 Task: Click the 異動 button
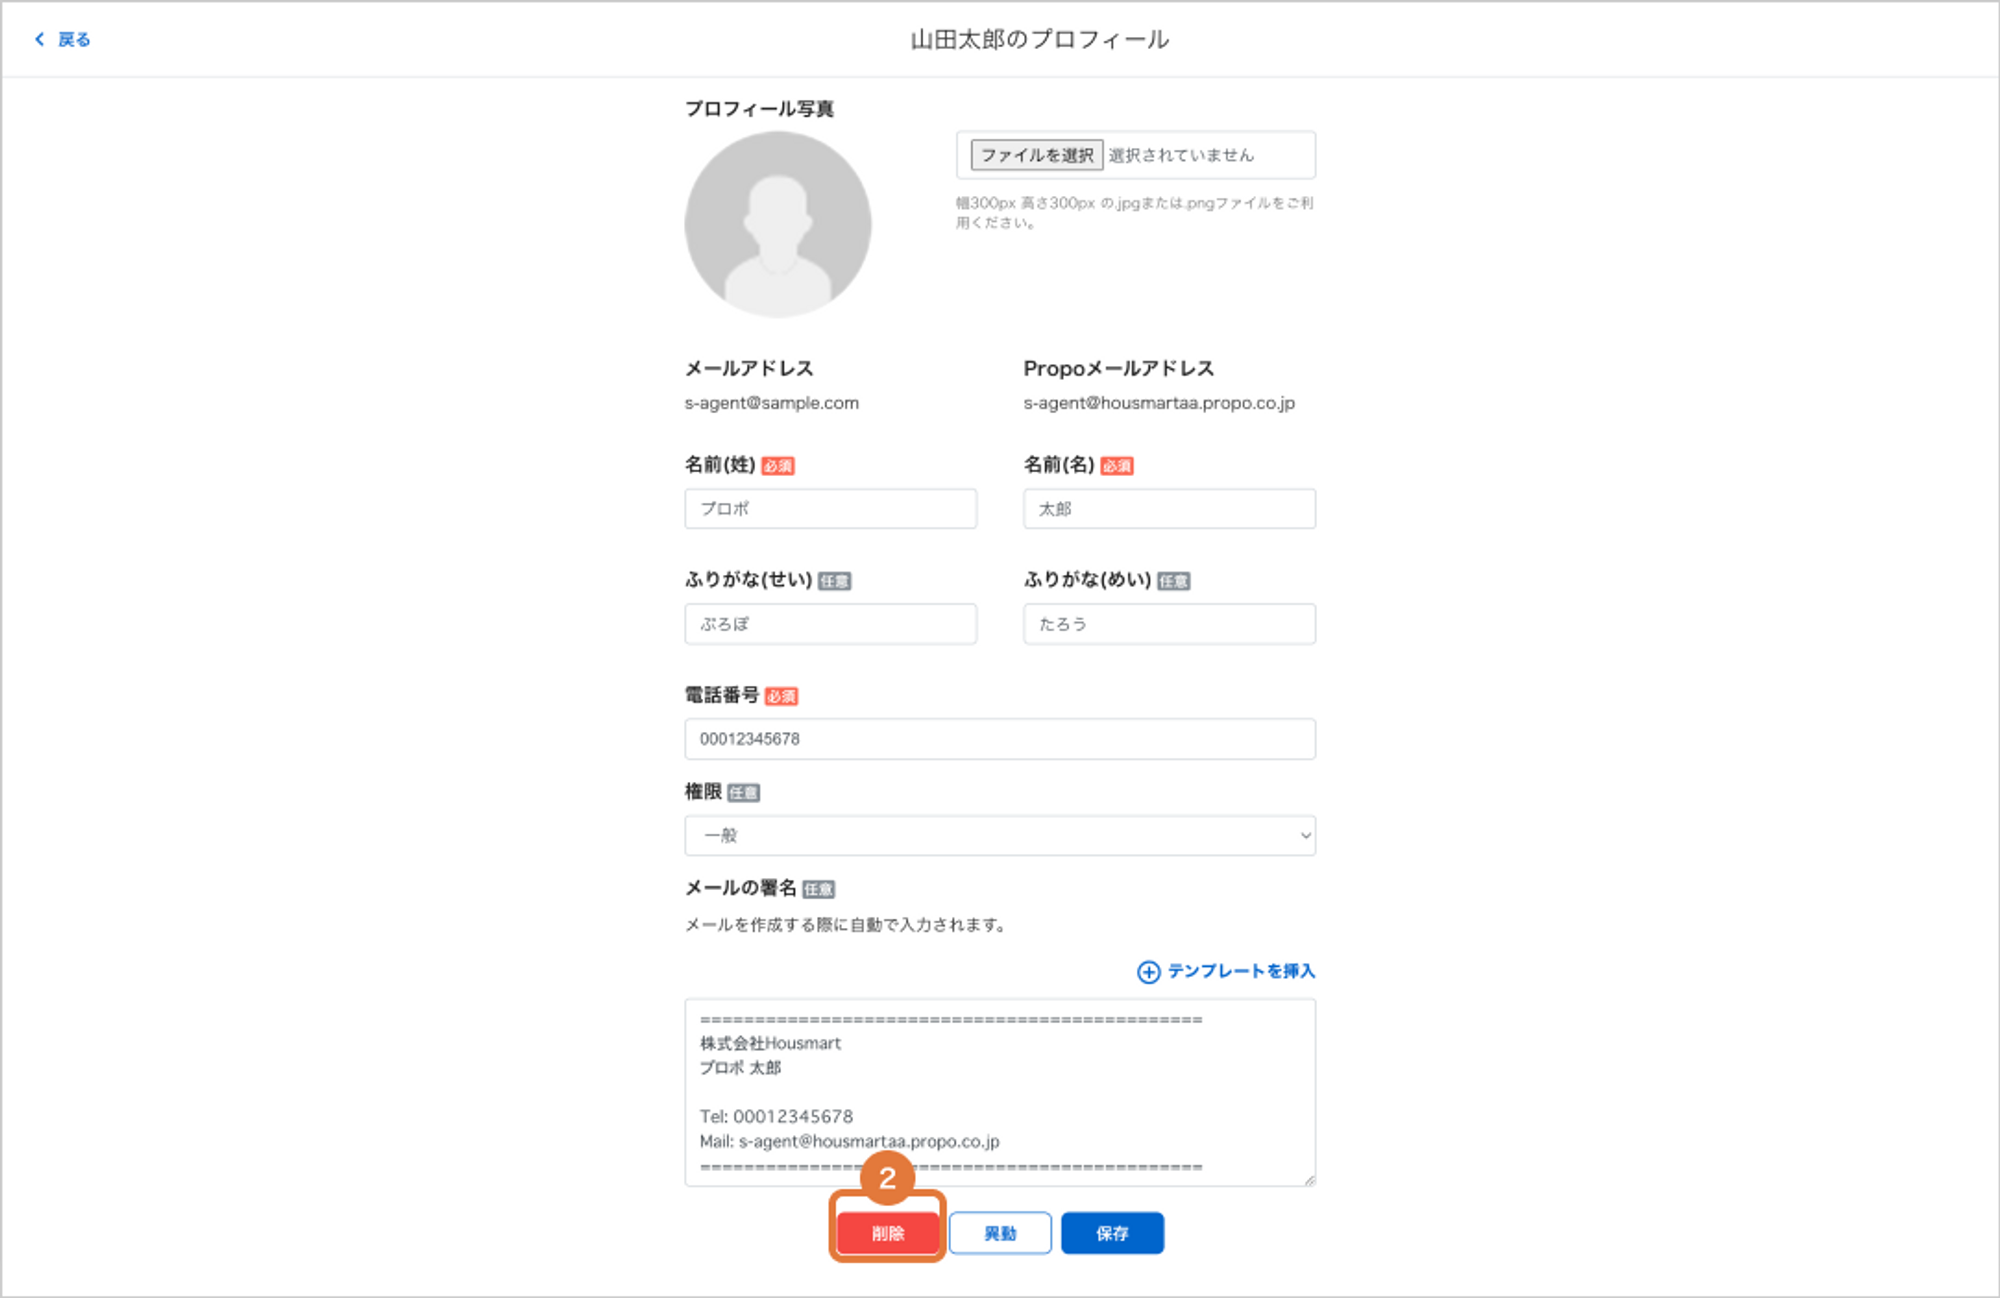click(x=1000, y=1233)
